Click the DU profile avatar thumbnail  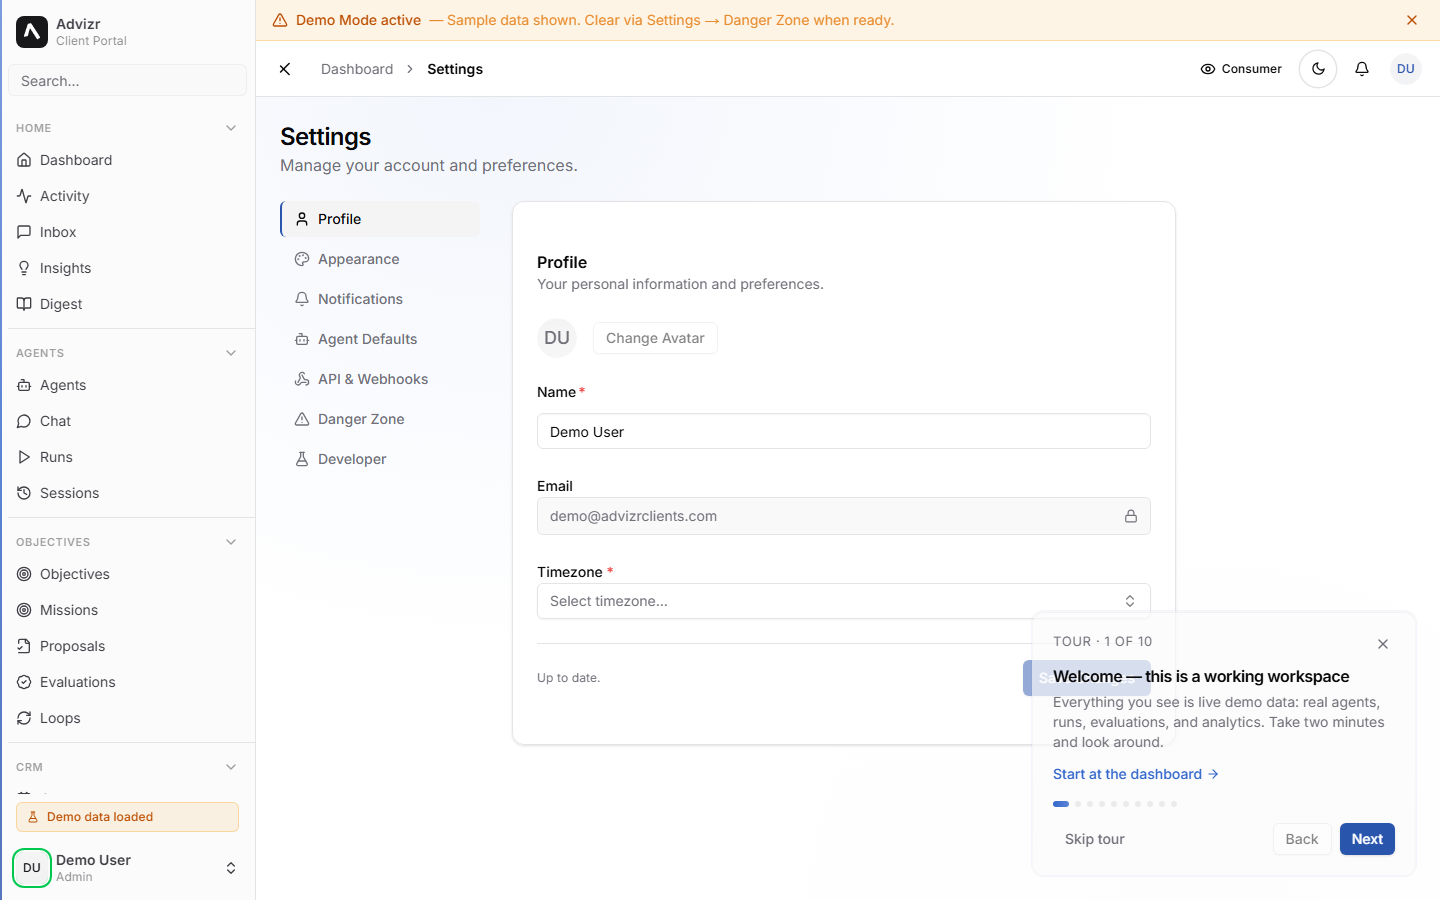click(x=557, y=338)
